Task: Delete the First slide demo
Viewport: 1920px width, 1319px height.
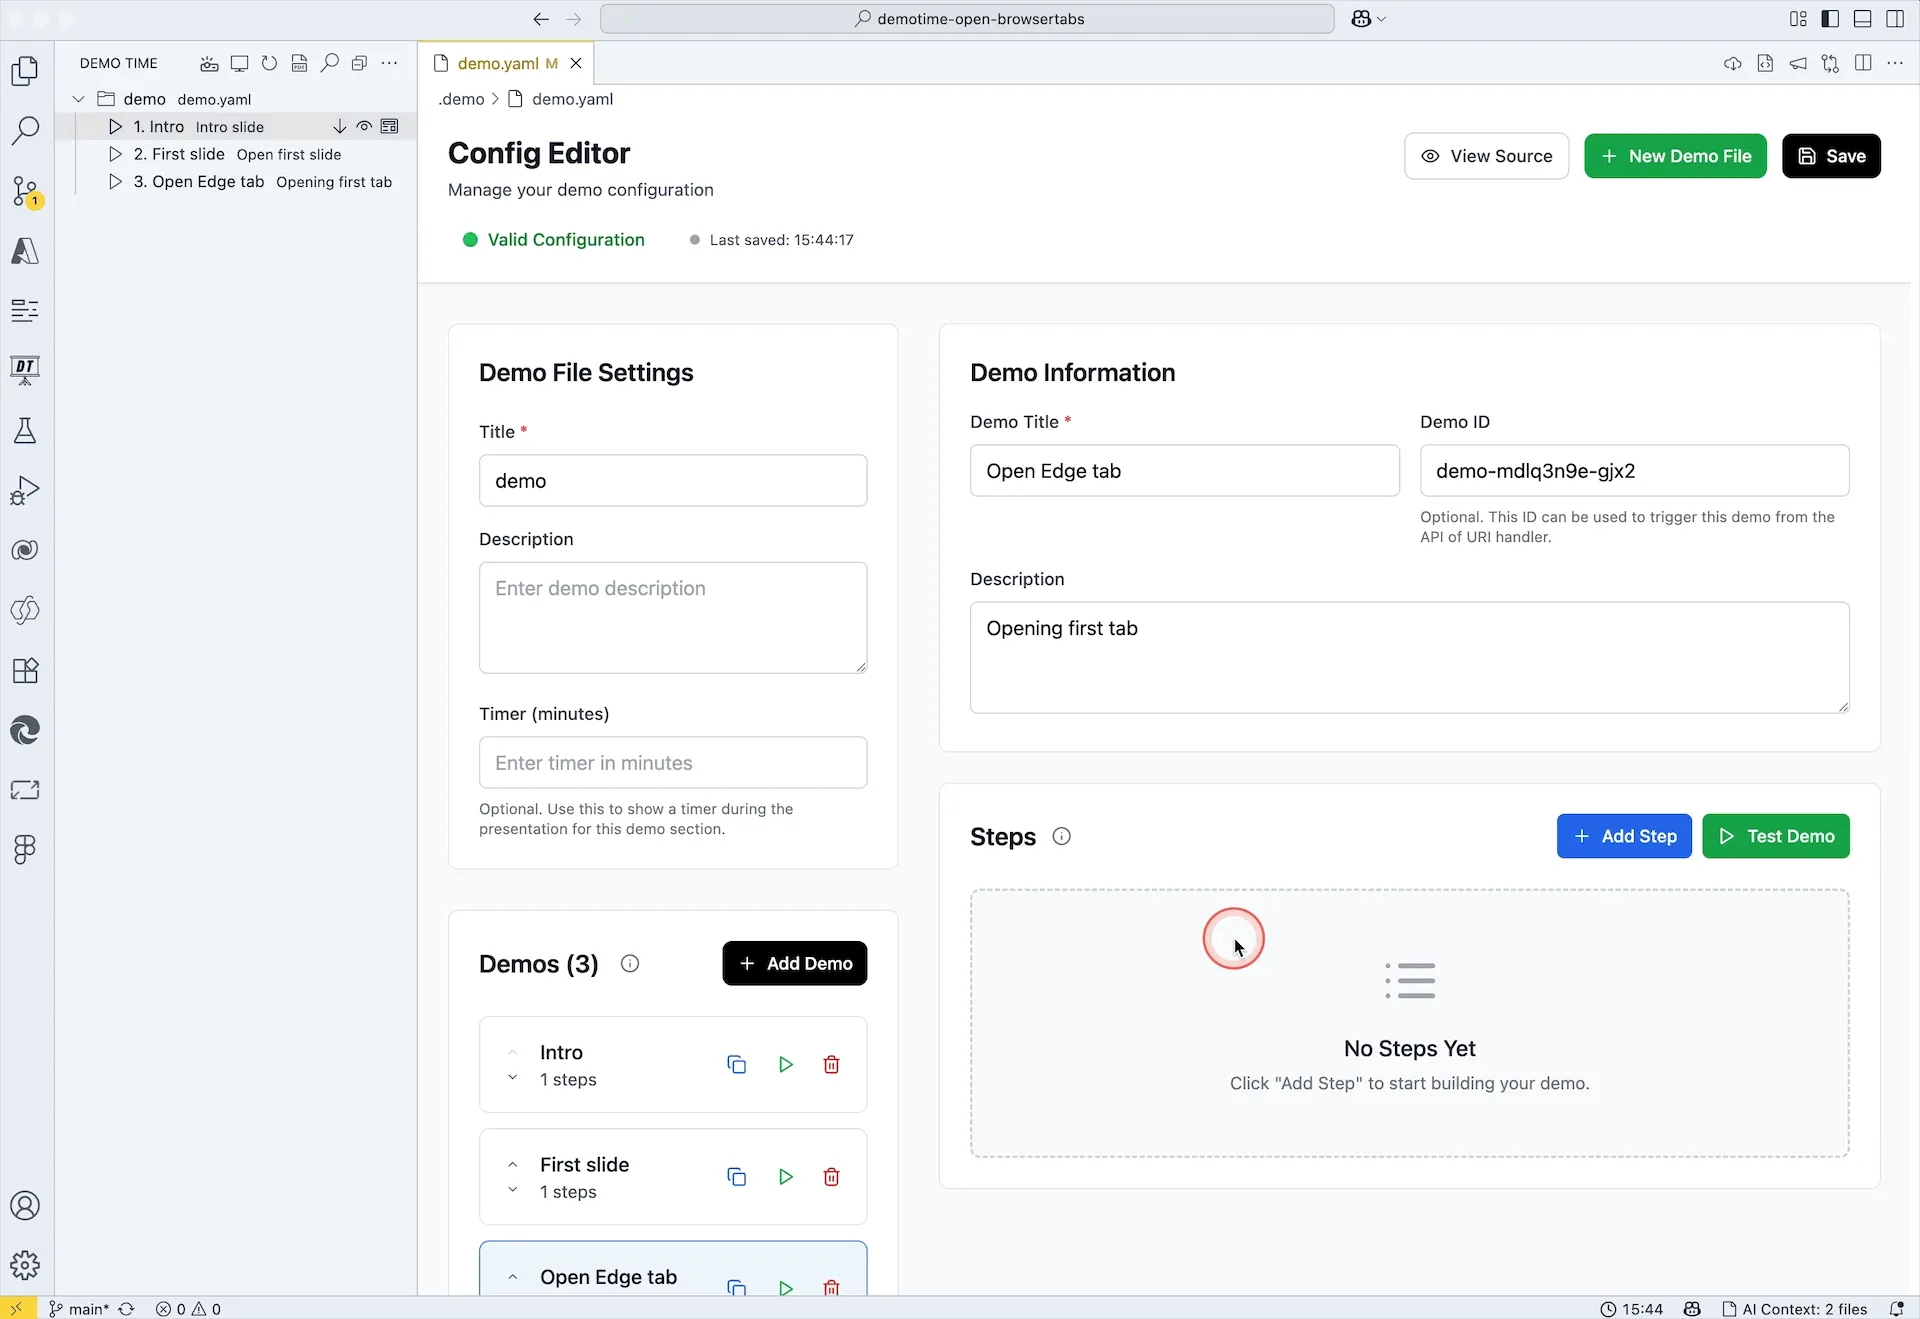Action: 831,1177
